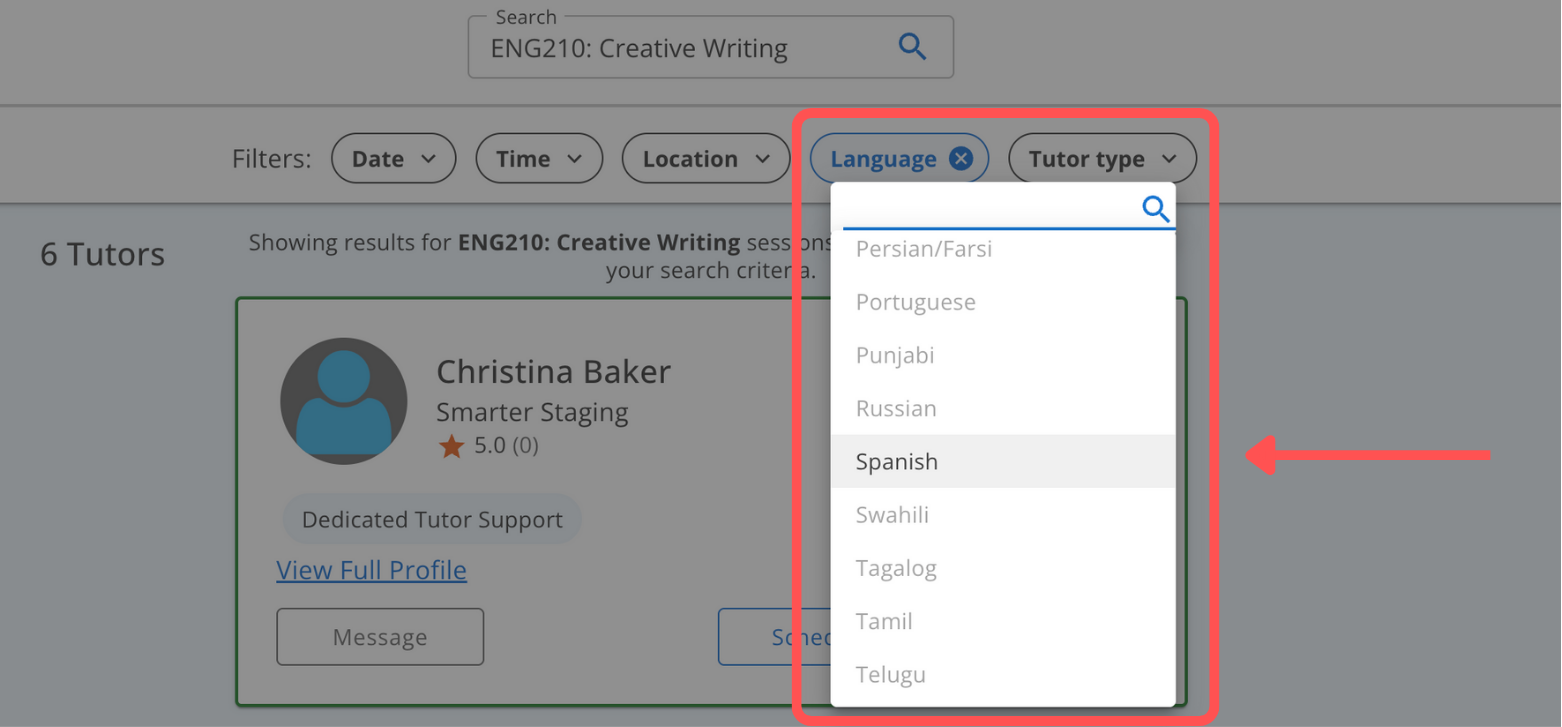Open View Full Profile link
Image resolution: width=1562 pixels, height=727 pixels.
click(371, 570)
